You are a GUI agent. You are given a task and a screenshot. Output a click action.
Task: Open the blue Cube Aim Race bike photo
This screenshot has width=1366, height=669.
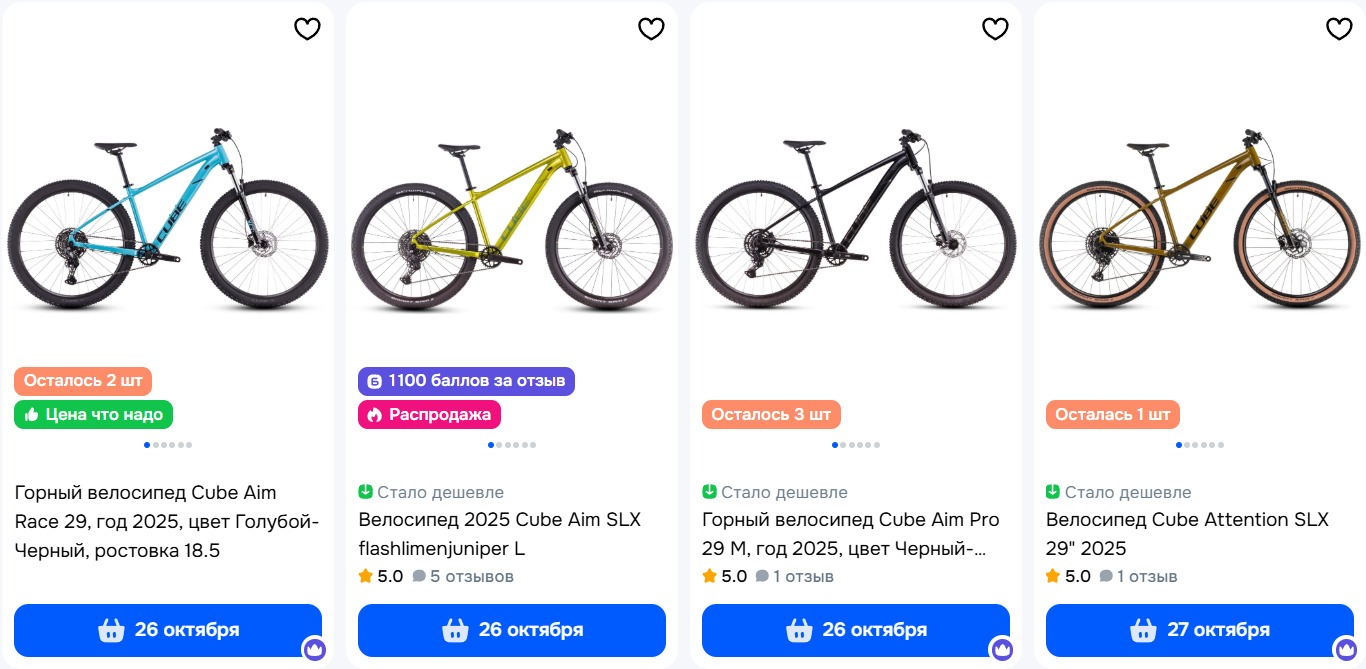click(168, 220)
